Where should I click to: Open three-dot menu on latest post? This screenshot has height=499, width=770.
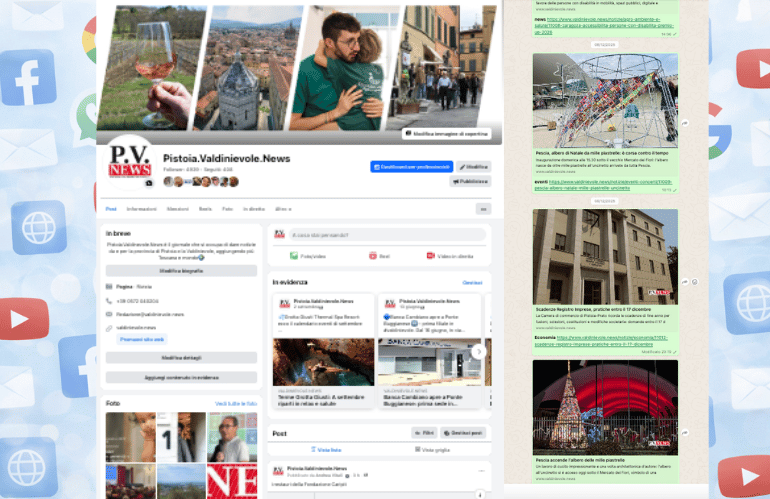(x=481, y=471)
